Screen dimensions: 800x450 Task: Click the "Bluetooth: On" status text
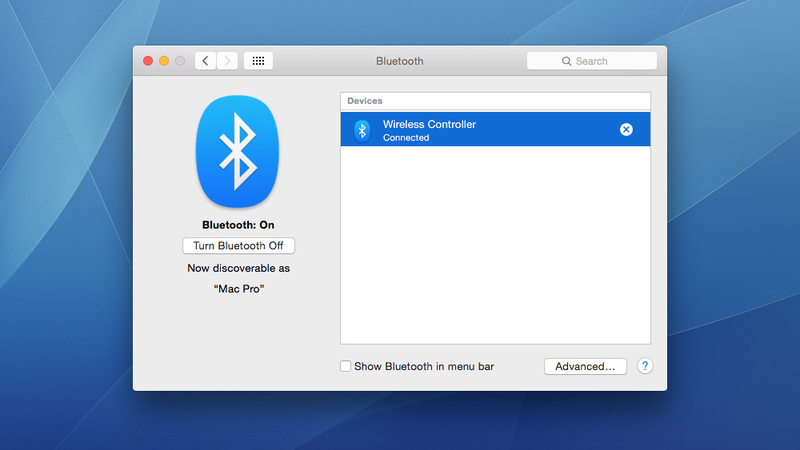coord(238,225)
